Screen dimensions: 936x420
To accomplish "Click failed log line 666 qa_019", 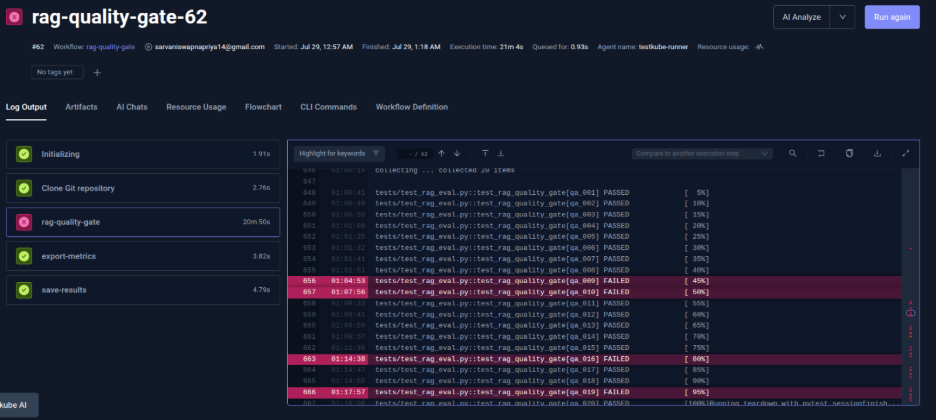I will click(x=595, y=393).
